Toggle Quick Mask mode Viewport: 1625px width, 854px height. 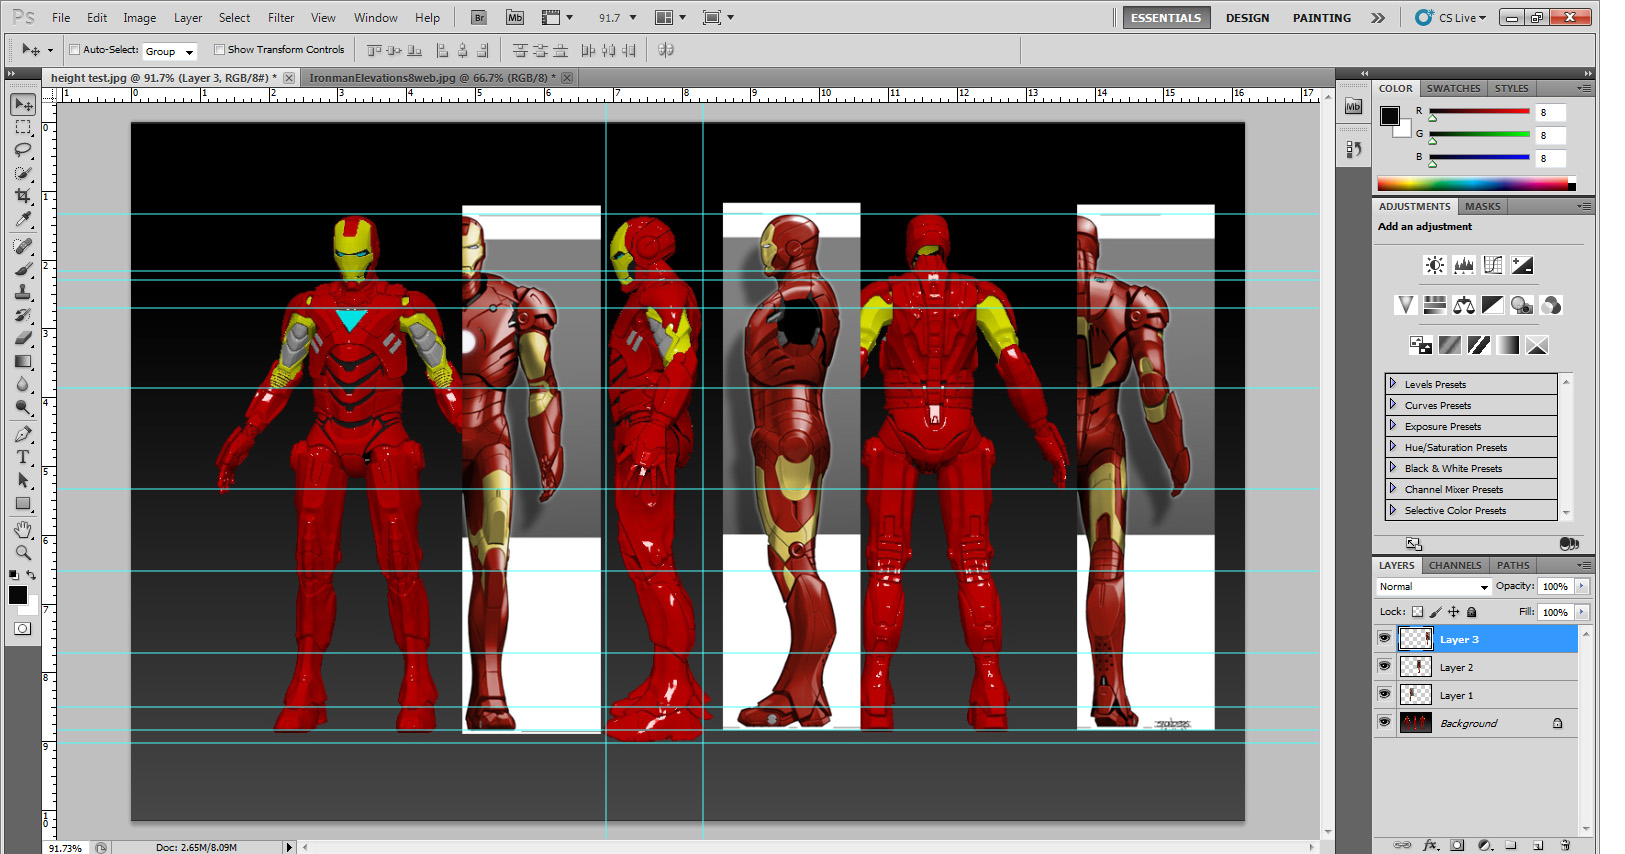23,629
